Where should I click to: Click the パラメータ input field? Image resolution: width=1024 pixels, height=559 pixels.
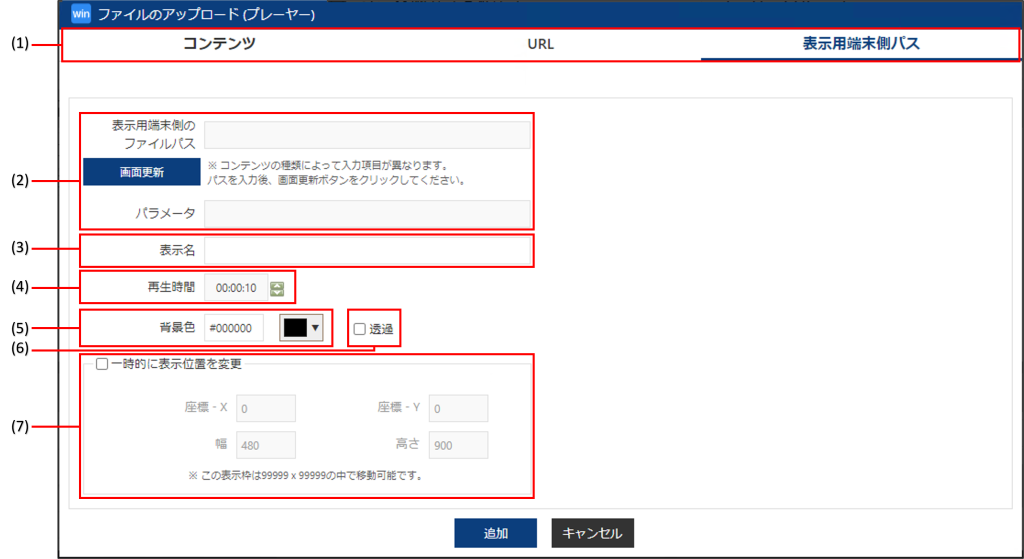pyautogui.click(x=367, y=214)
